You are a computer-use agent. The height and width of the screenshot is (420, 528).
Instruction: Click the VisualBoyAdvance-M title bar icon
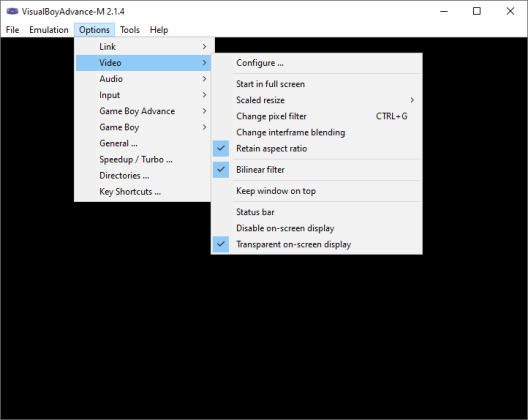pos(12,11)
